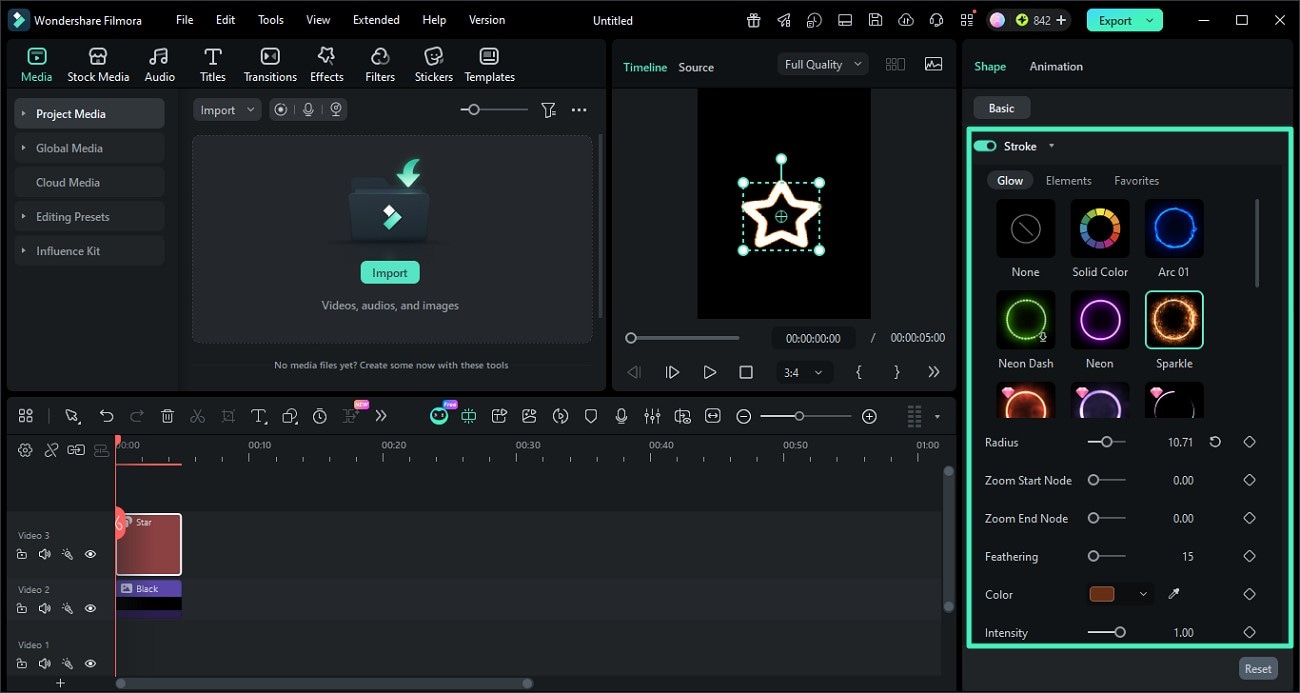The height and width of the screenshot is (693, 1300).
Task: Click the stroke Color swatch
Action: click(1102, 594)
